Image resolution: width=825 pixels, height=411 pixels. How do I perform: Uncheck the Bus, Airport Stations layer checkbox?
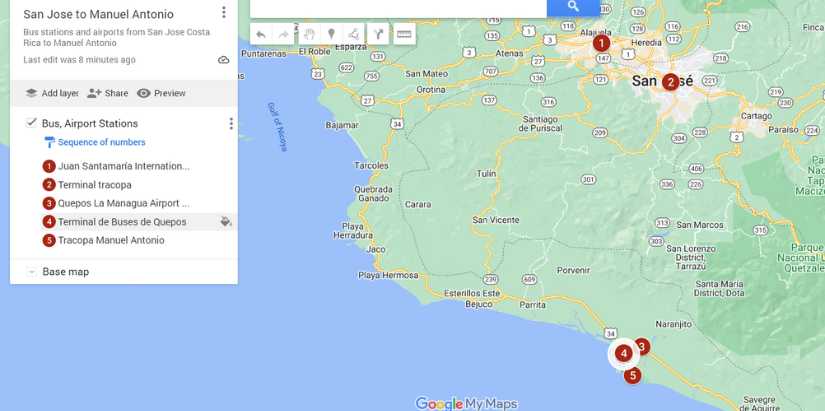(x=32, y=123)
